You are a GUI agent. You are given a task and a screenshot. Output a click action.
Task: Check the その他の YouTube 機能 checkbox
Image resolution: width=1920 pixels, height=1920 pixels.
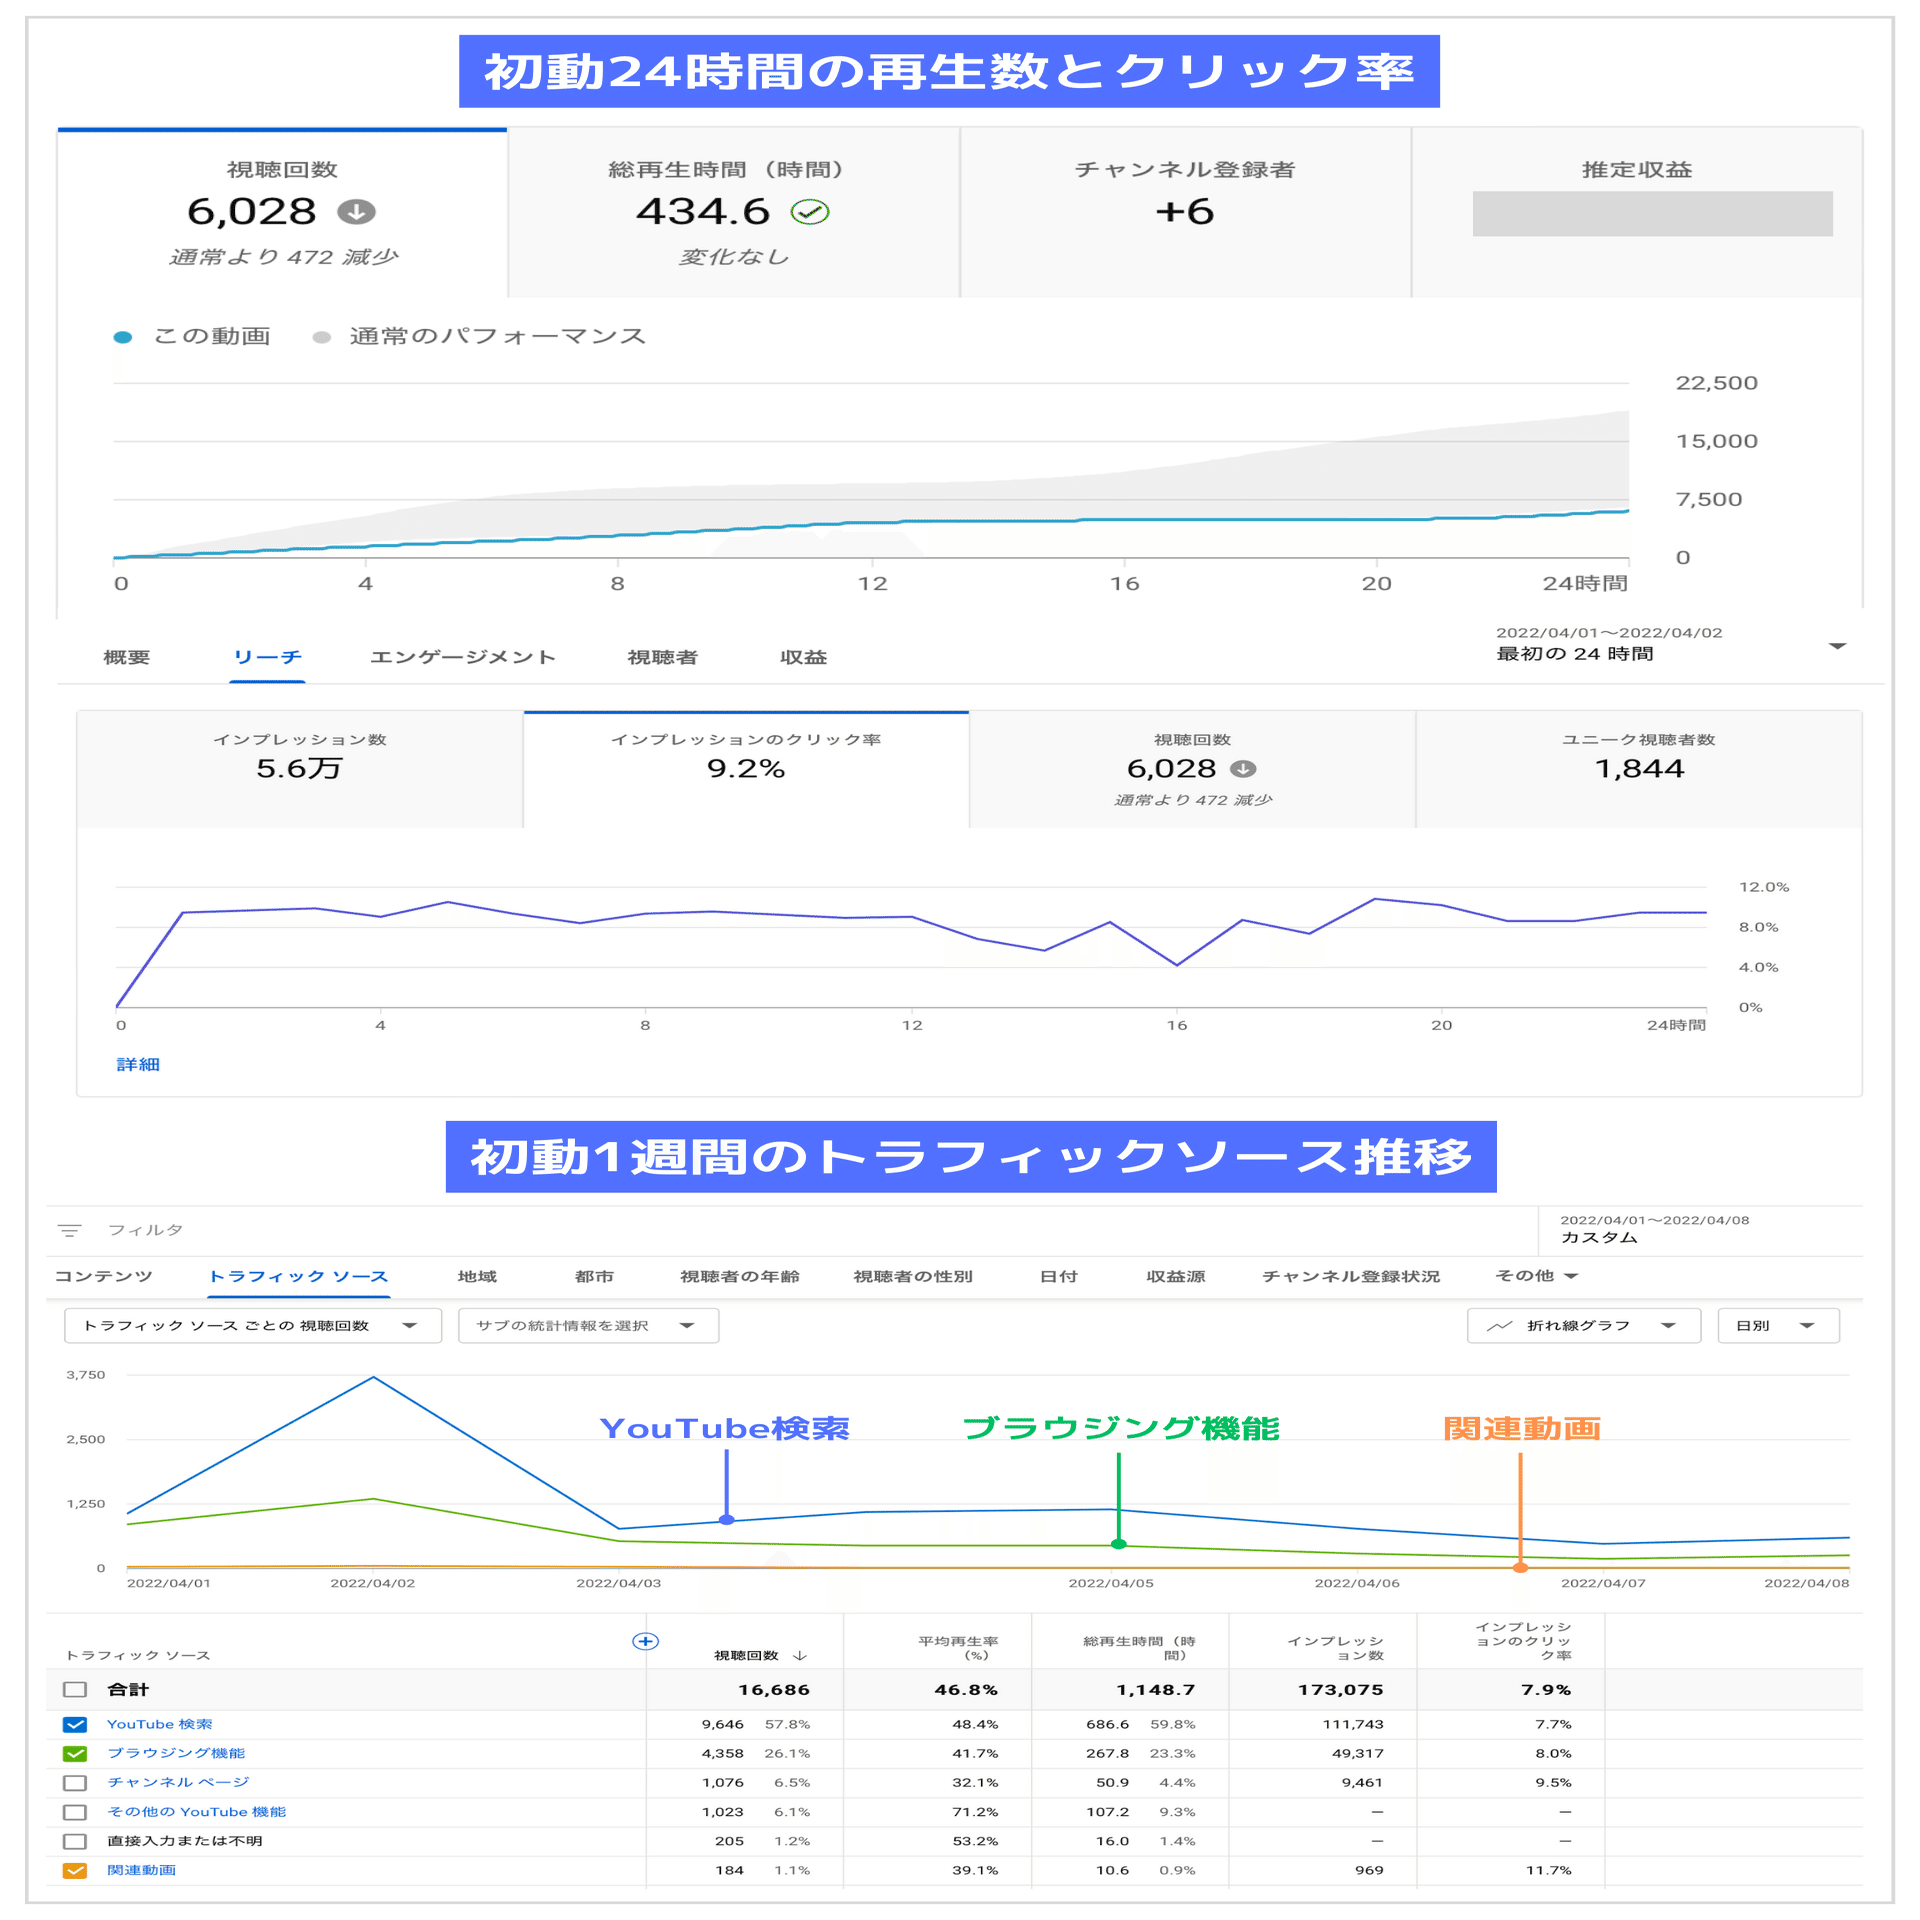pos(75,1812)
